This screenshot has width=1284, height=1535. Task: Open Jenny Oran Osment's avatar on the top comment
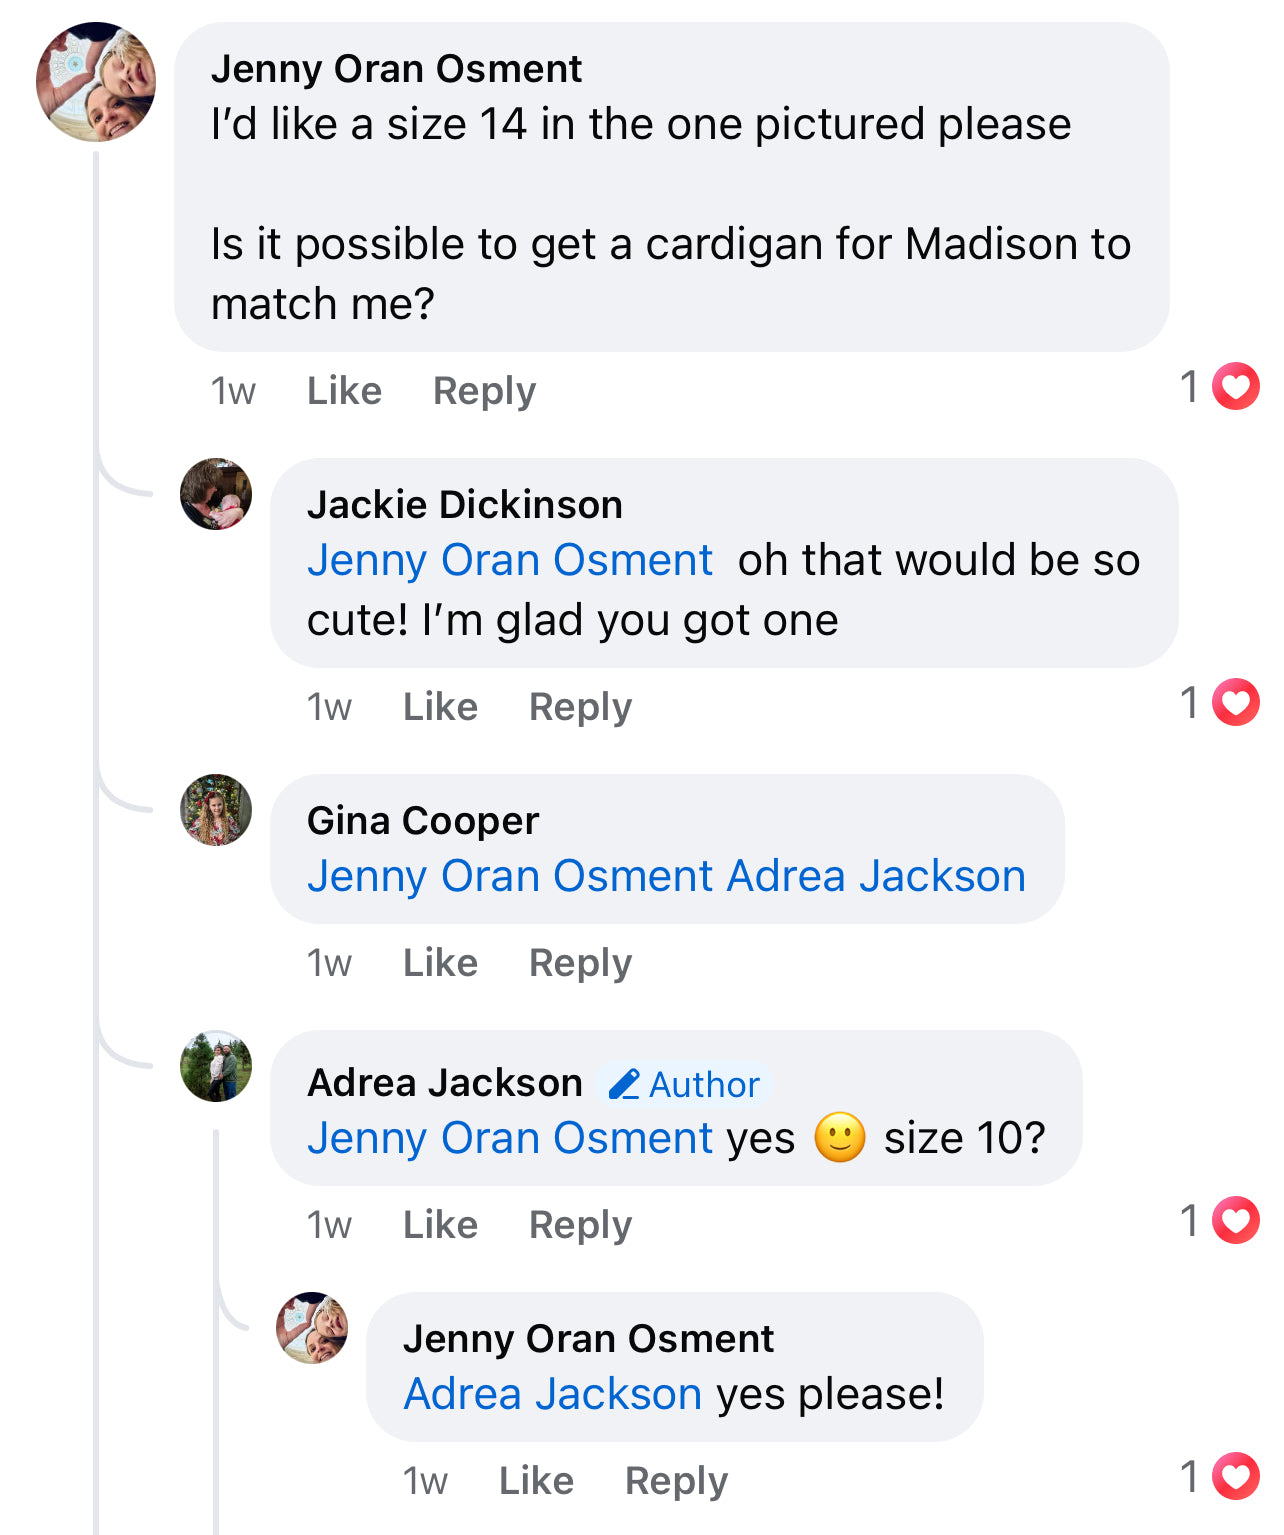[x=96, y=82]
